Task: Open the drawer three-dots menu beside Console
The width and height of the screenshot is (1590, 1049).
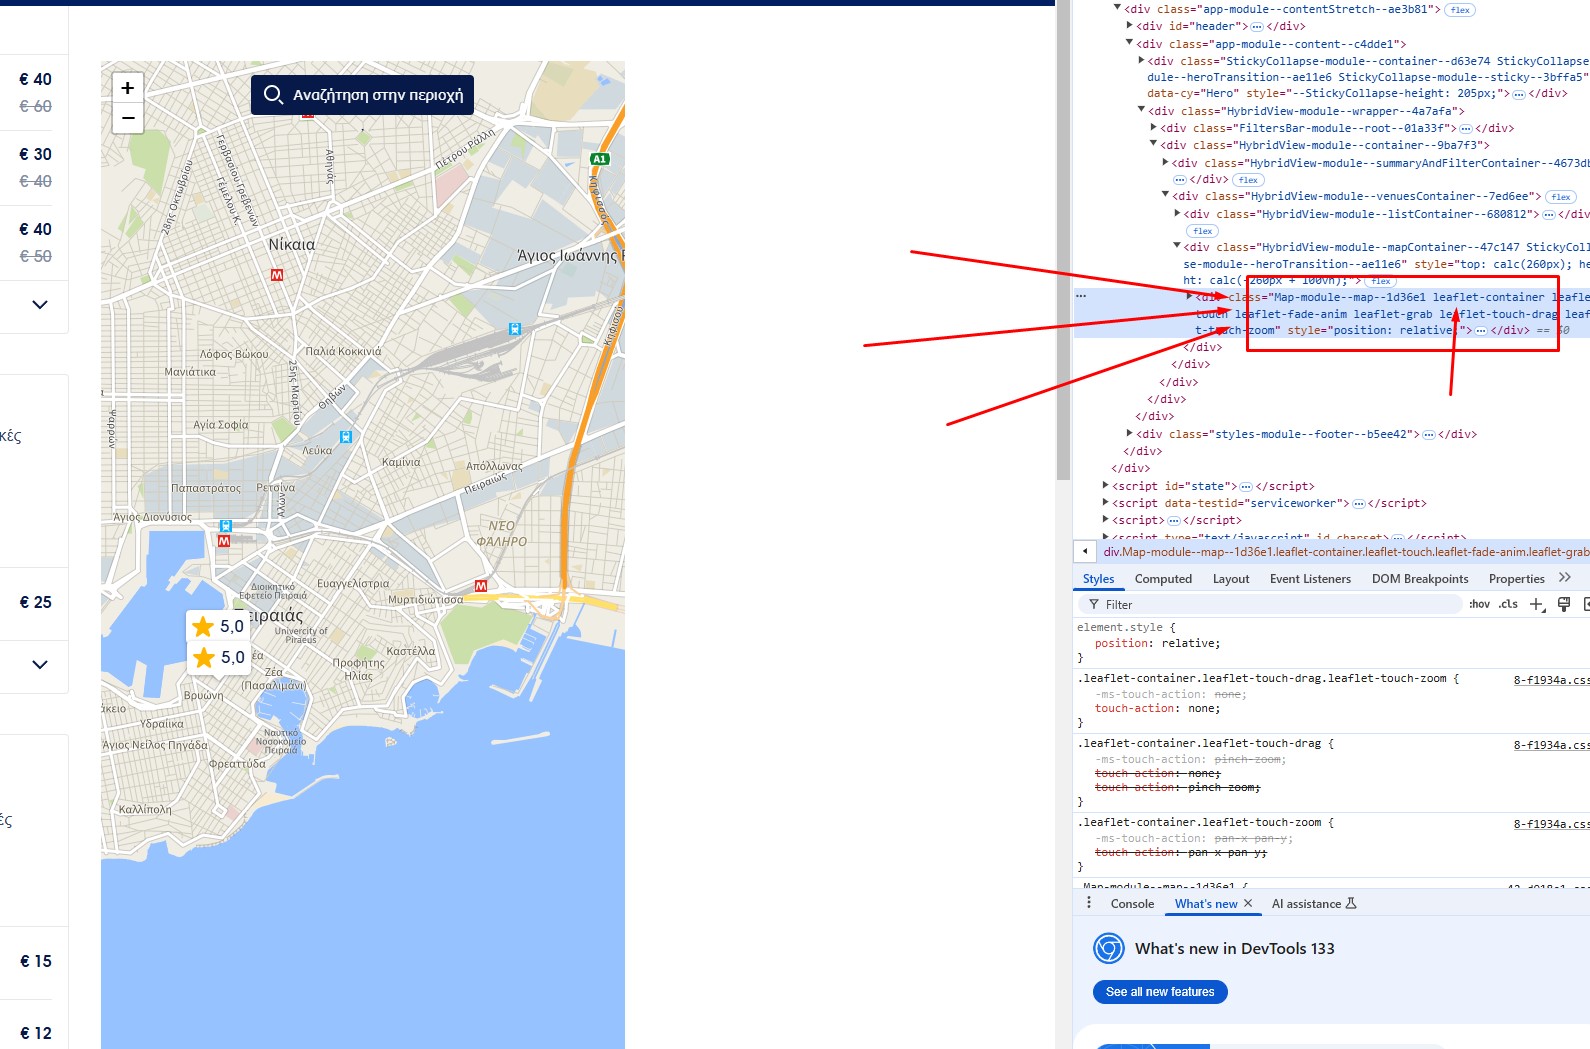Action: click(x=1089, y=903)
